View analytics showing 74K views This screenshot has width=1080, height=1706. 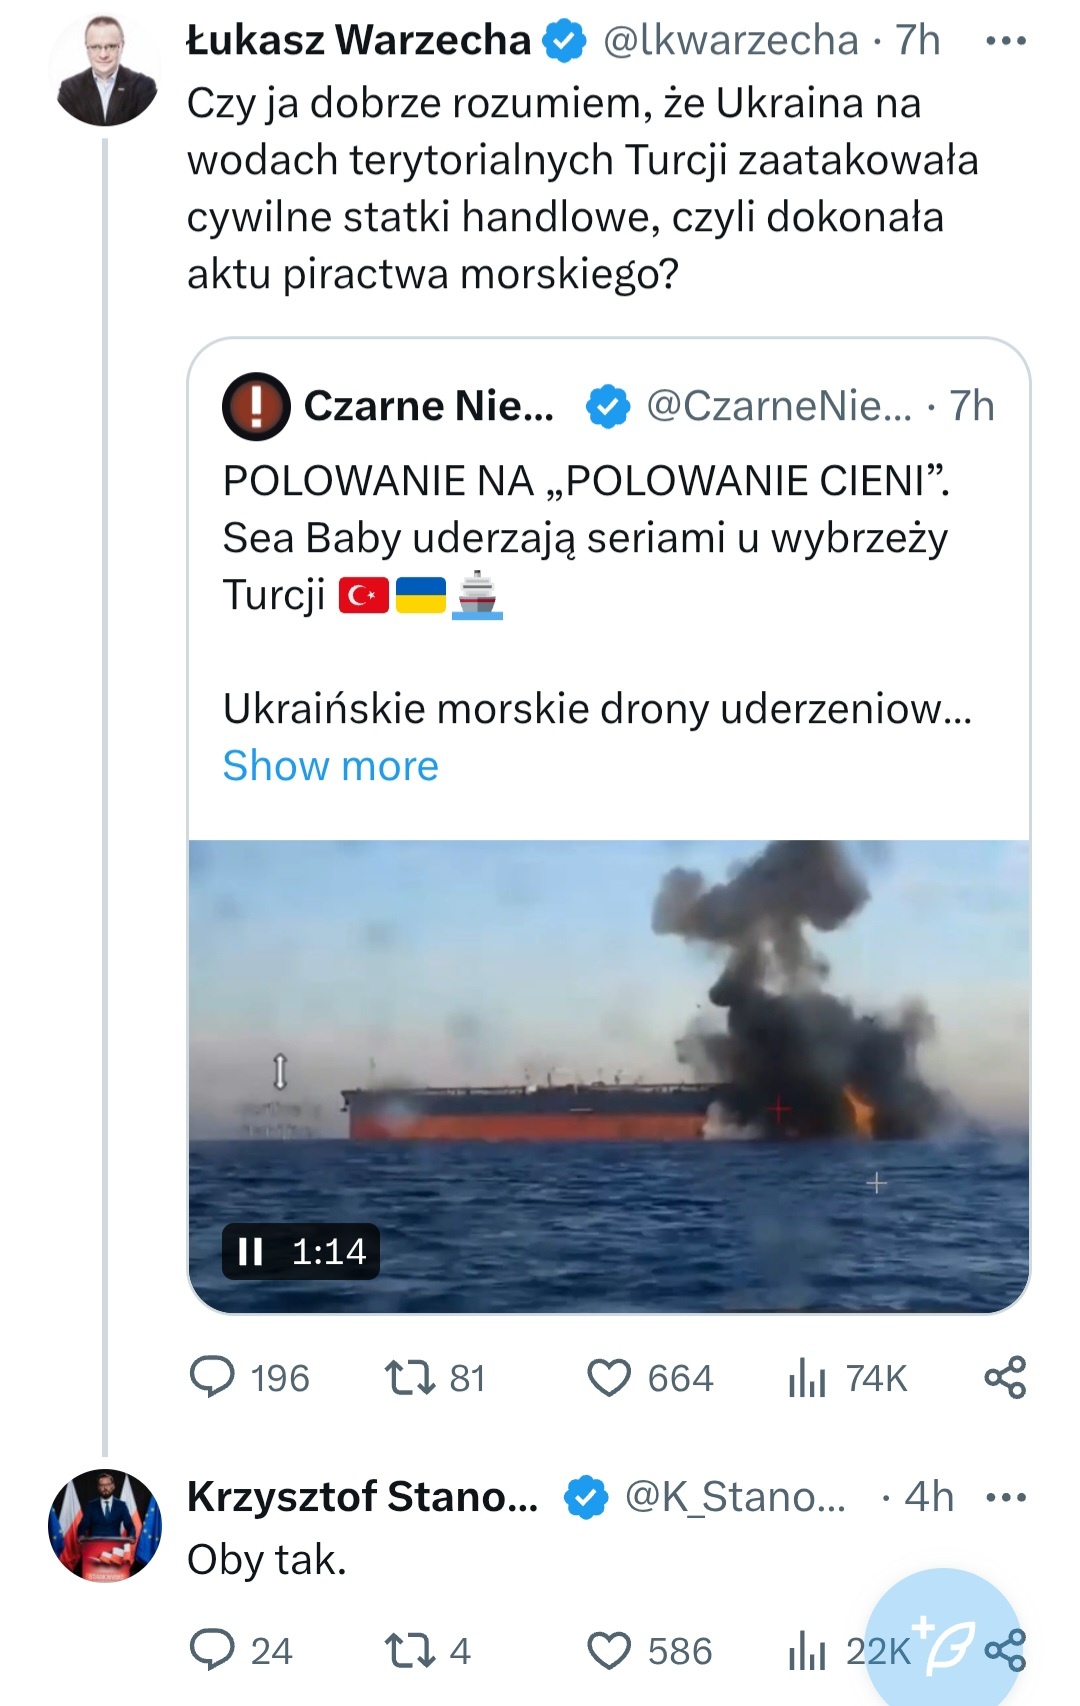click(807, 1377)
